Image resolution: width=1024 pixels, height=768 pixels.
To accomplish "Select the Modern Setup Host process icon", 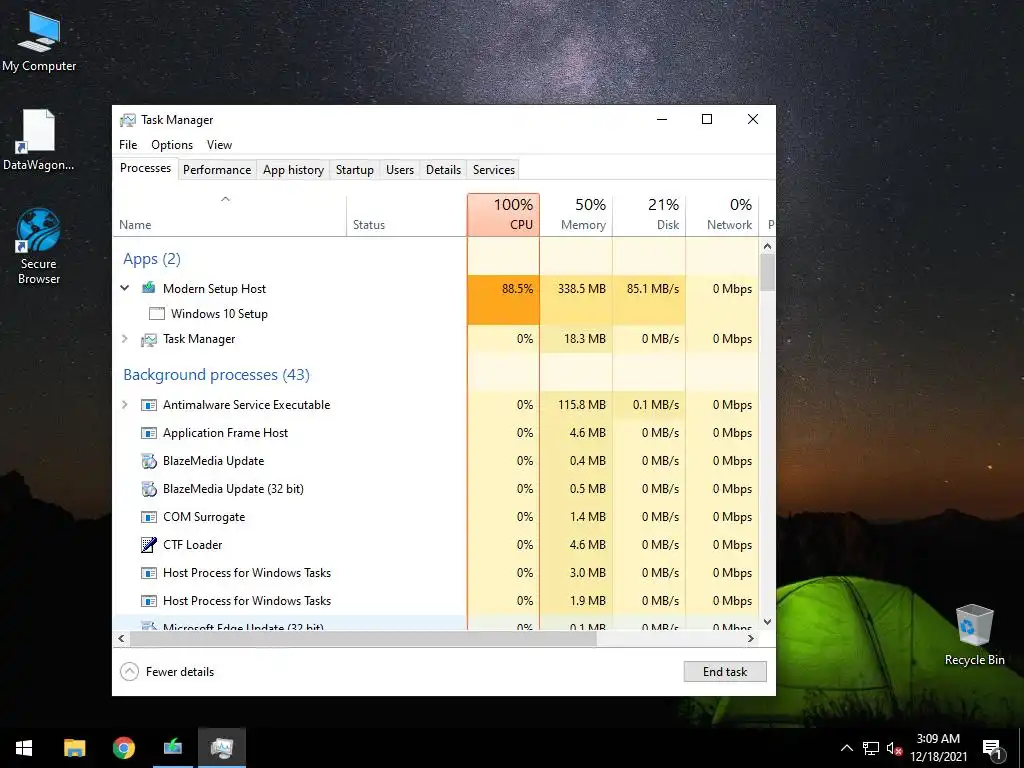I will [149, 288].
